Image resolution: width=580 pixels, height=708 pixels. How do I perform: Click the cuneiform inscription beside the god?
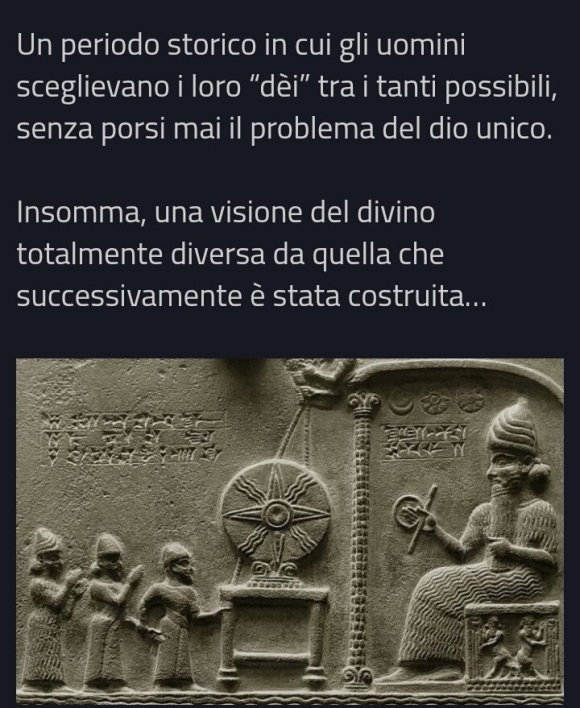pos(425,441)
